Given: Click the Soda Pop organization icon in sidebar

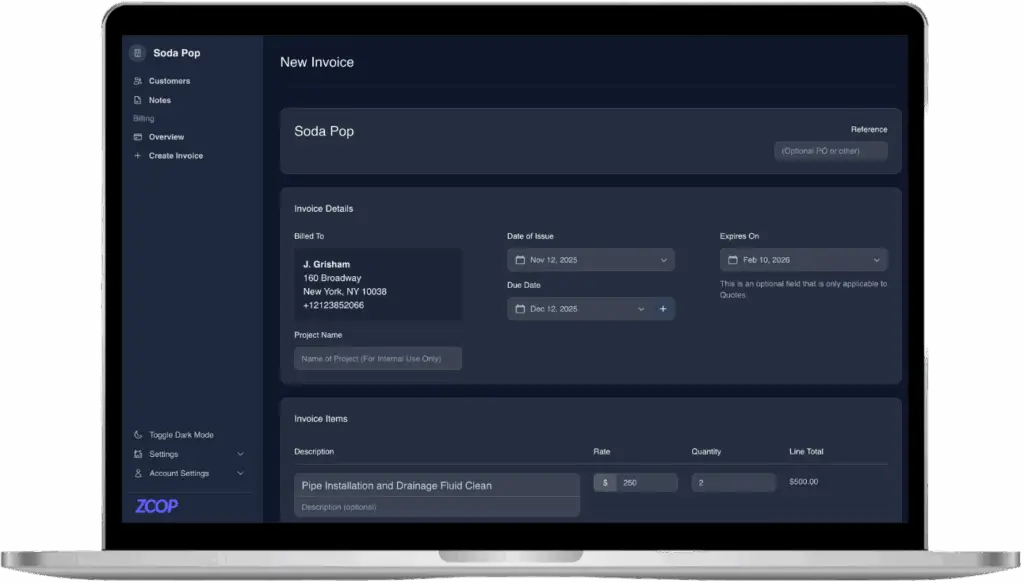Looking at the screenshot, I should point(138,53).
